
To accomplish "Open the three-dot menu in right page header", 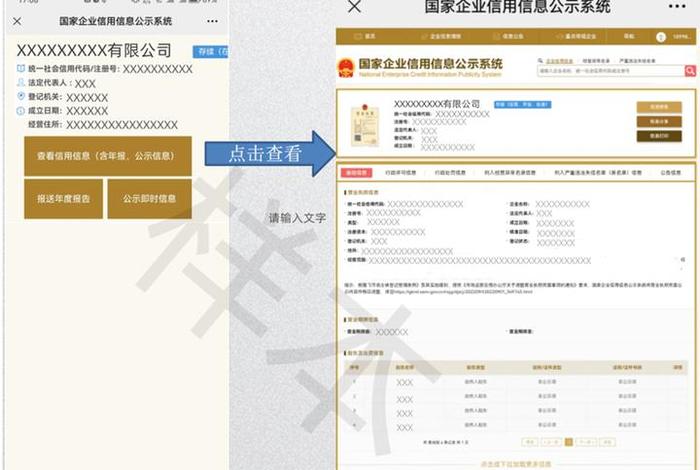I will (x=677, y=6).
